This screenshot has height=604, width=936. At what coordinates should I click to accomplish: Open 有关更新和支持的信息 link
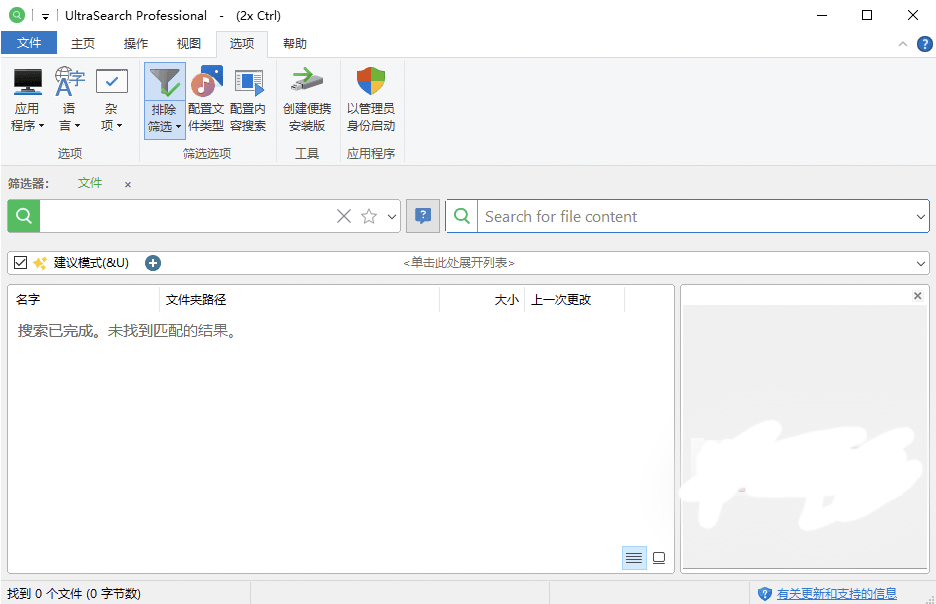(x=836, y=594)
